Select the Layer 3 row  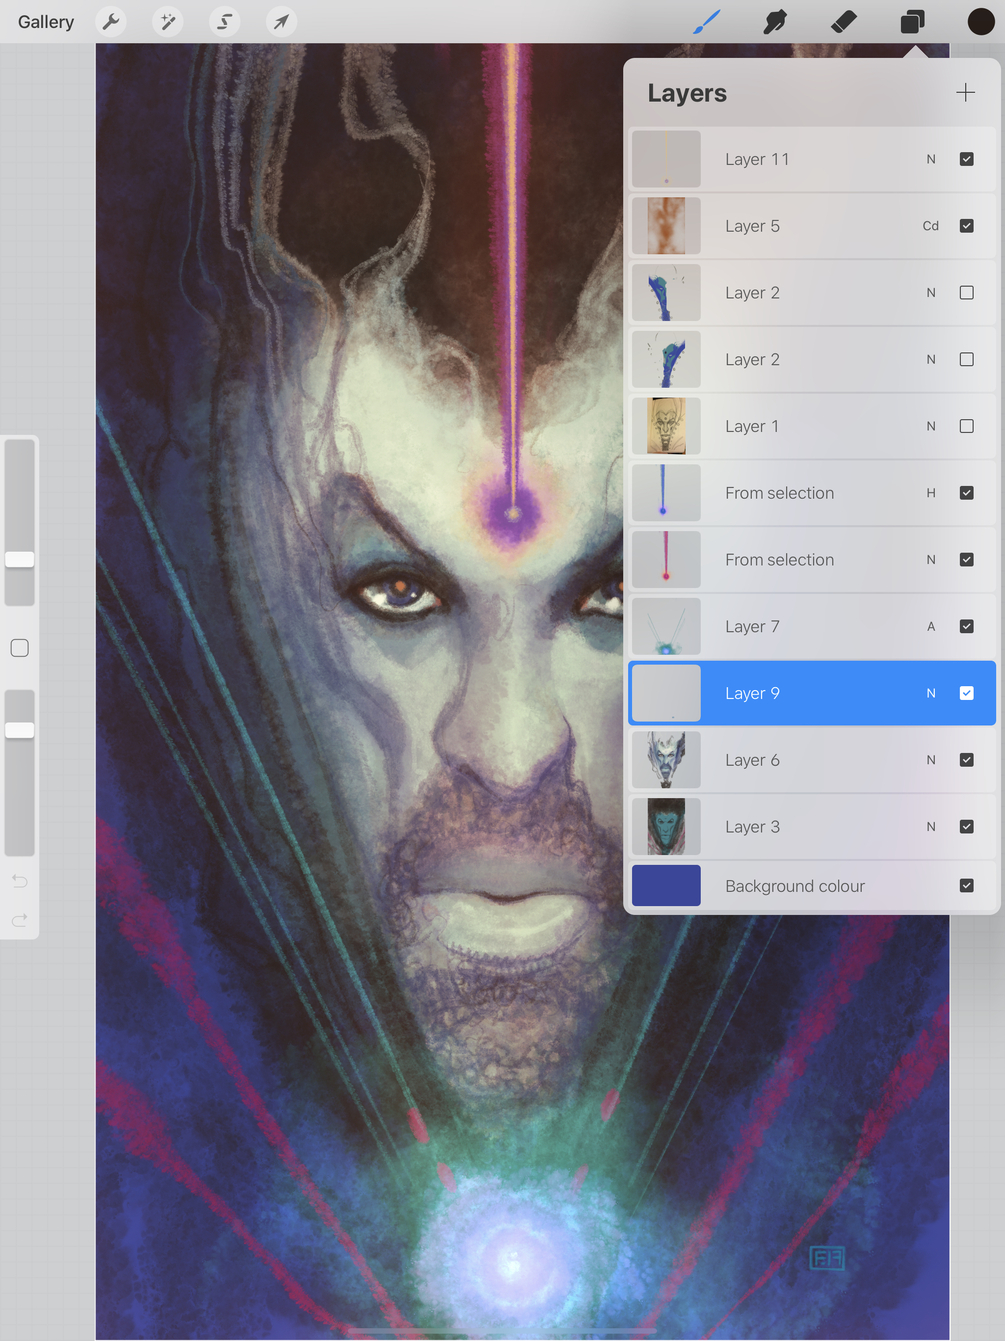(812, 827)
